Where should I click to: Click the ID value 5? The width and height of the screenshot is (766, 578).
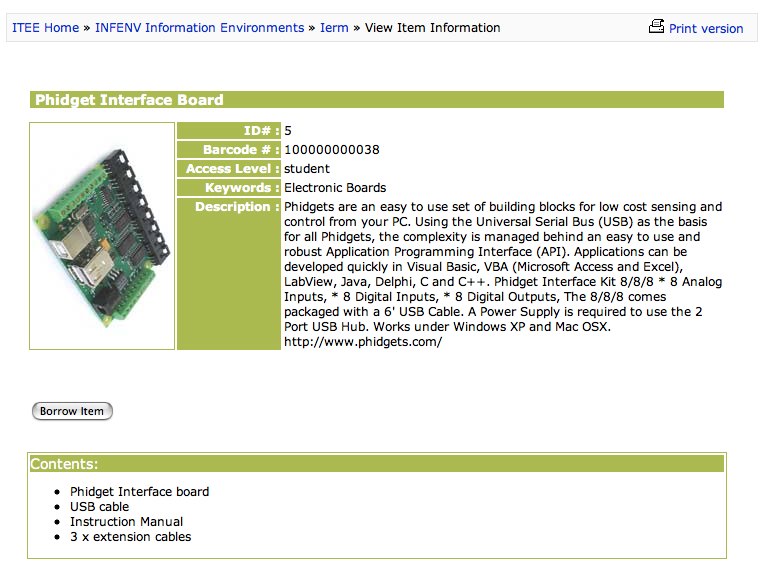288,130
